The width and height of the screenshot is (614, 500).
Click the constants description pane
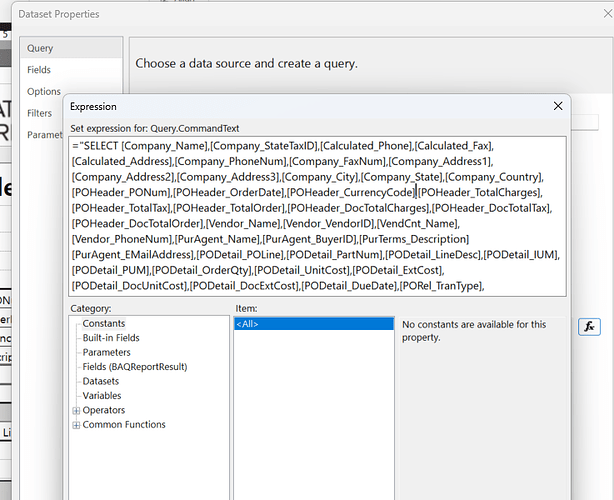click(480, 400)
